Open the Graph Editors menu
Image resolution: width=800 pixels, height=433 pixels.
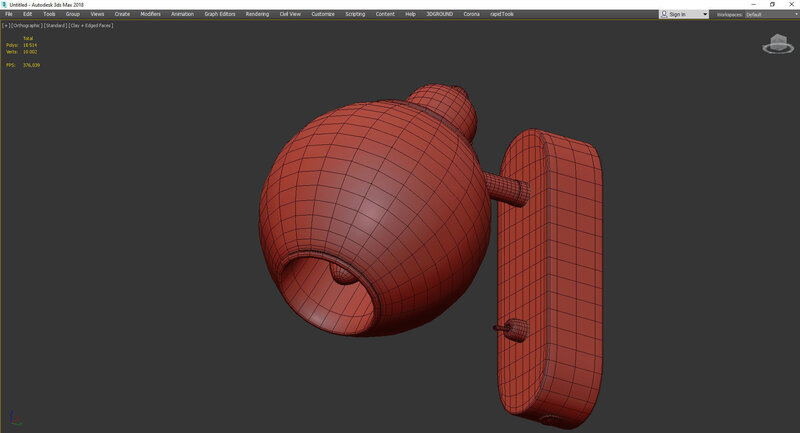tap(219, 15)
